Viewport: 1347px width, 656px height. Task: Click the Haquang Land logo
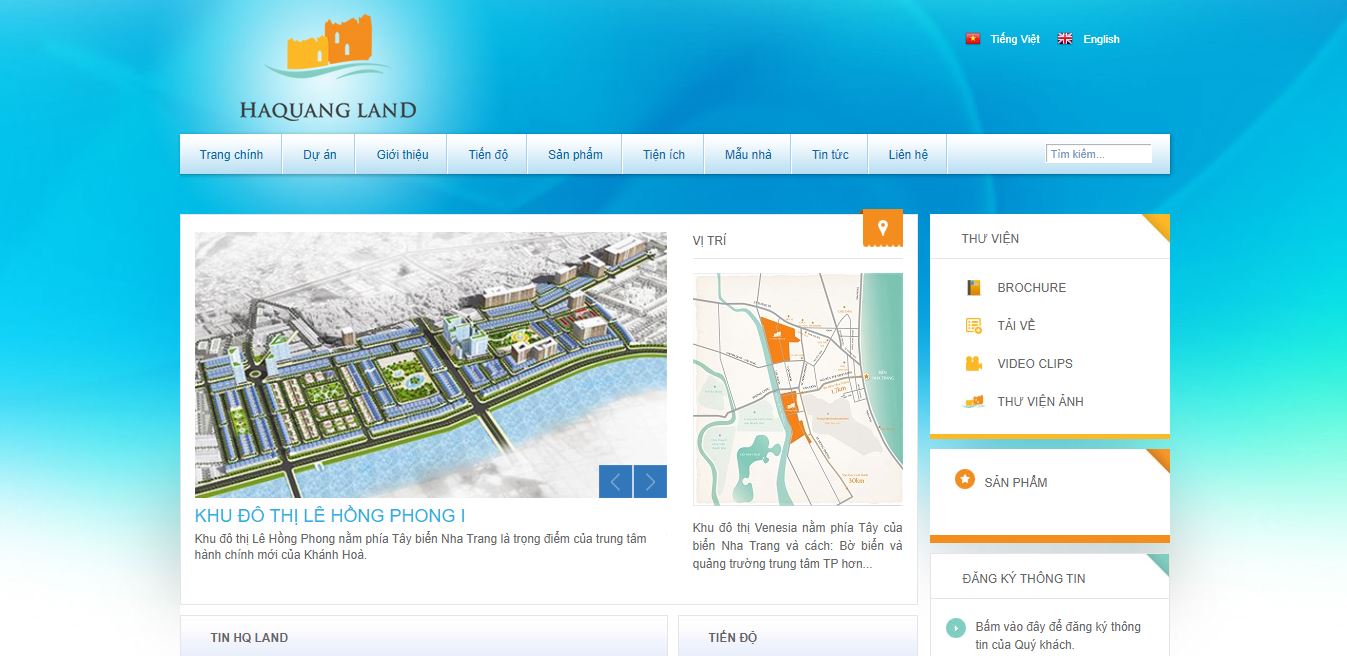click(328, 68)
